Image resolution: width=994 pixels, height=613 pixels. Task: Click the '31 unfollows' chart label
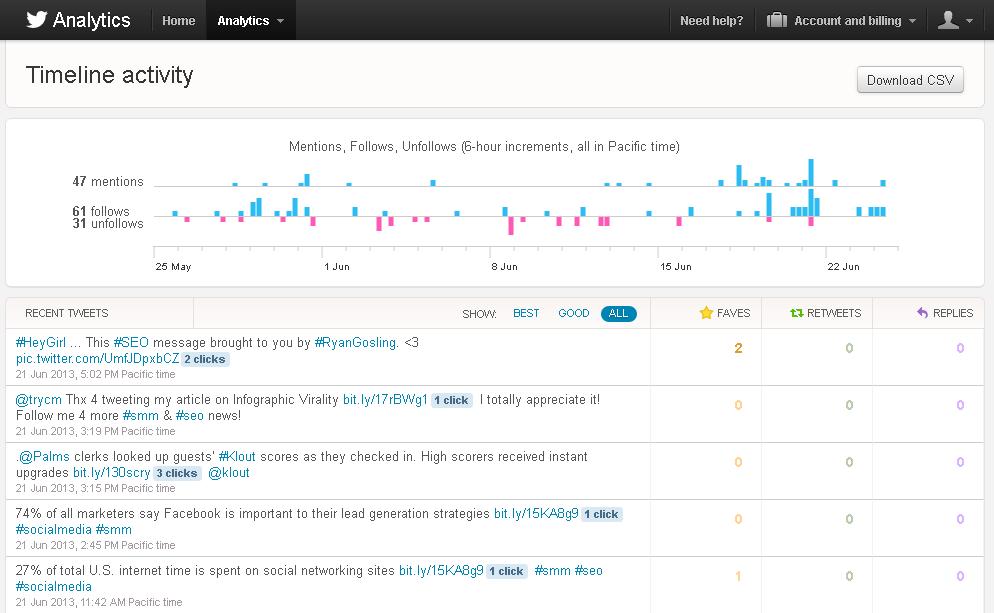click(108, 224)
